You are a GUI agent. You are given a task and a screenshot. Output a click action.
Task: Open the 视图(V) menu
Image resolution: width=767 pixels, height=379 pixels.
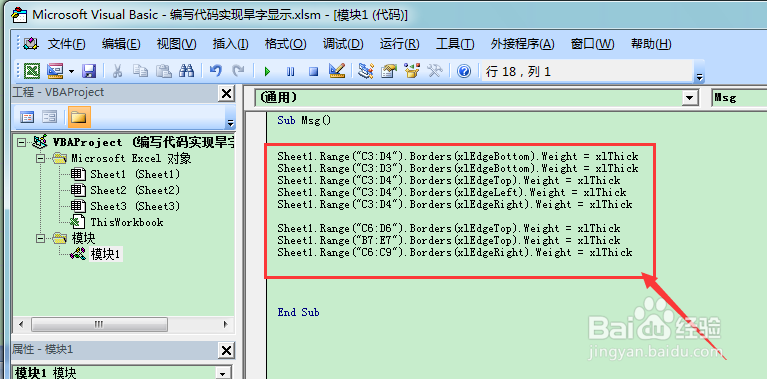[176, 44]
